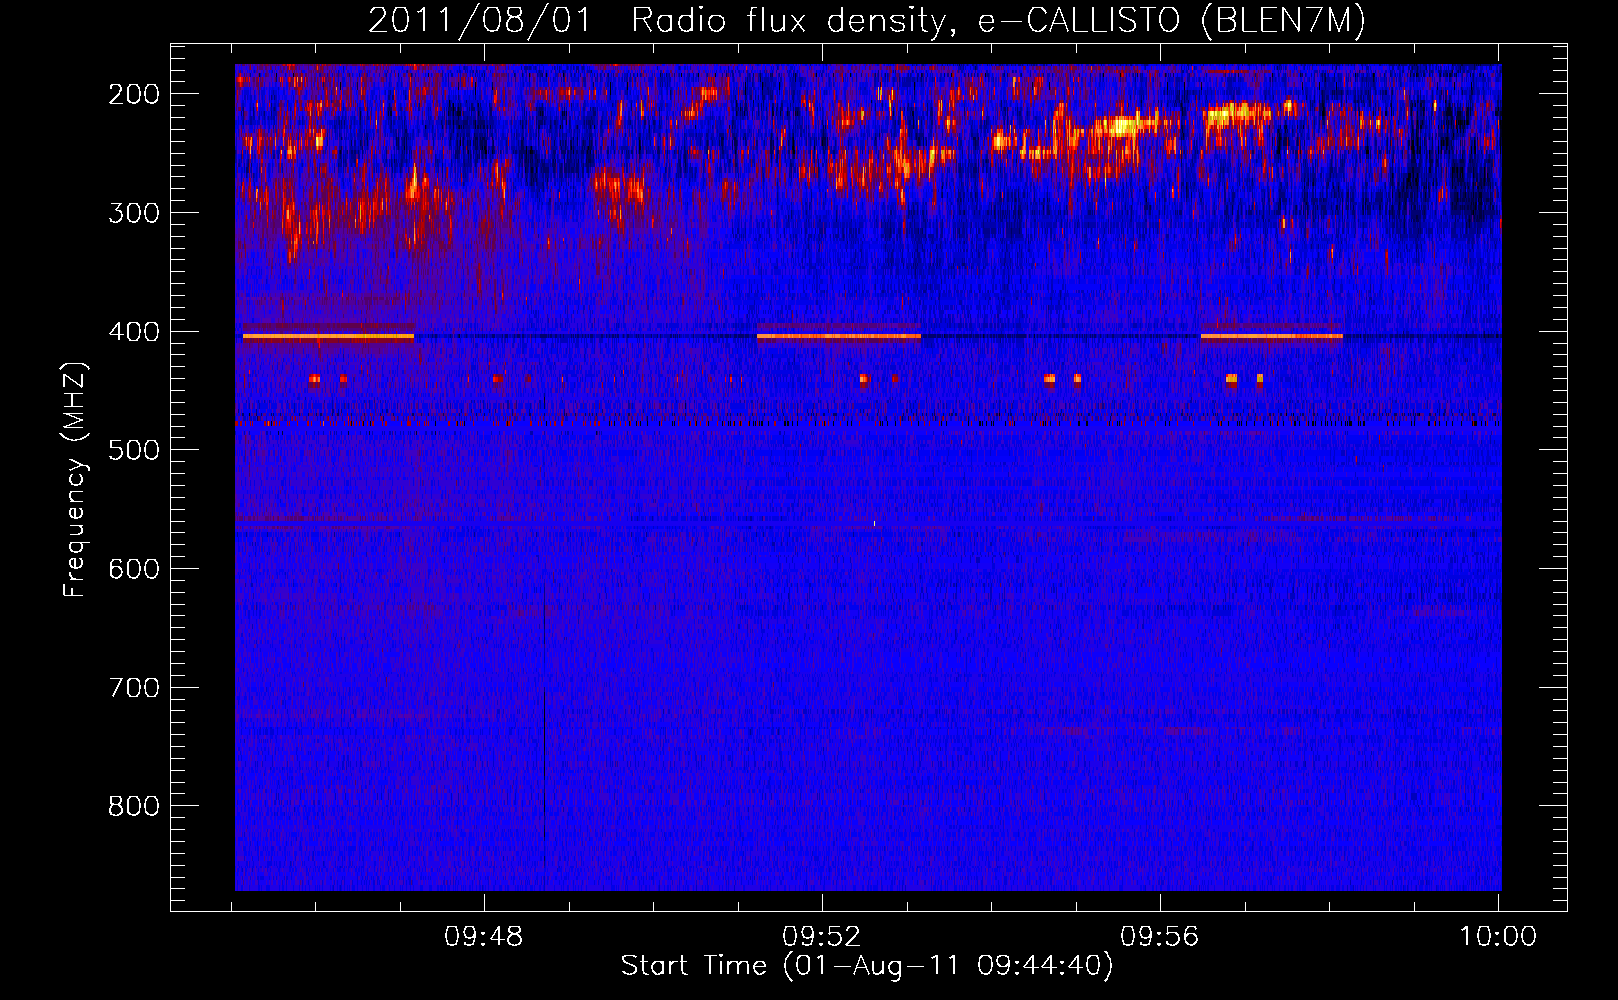This screenshot has width=1618, height=1000.
Task: Select the 200 frequency tick label
Action: 134,94
